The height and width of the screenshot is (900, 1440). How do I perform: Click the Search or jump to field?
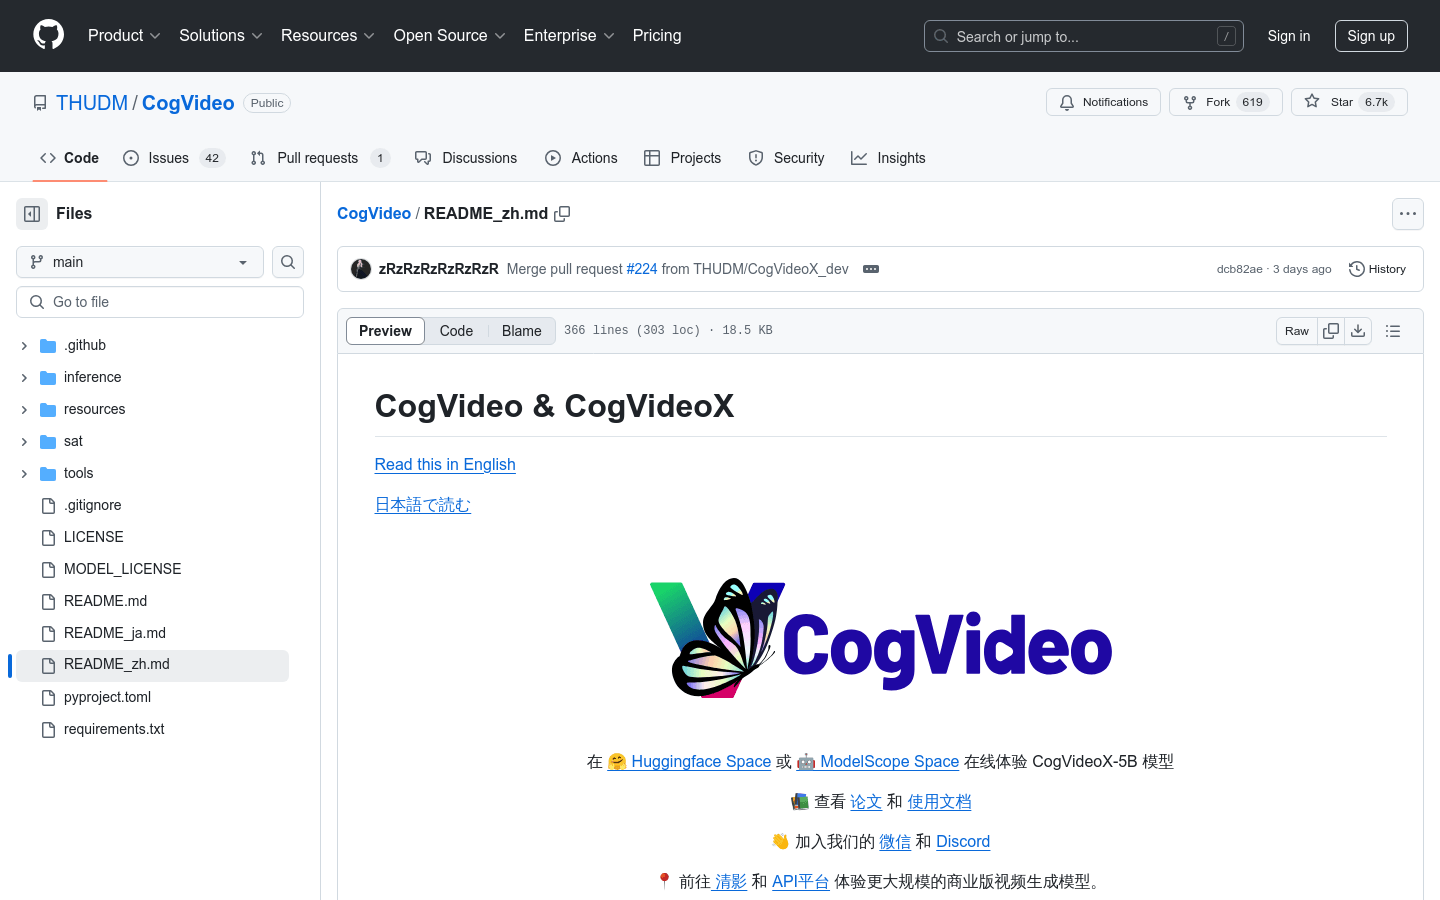[x=1084, y=36]
